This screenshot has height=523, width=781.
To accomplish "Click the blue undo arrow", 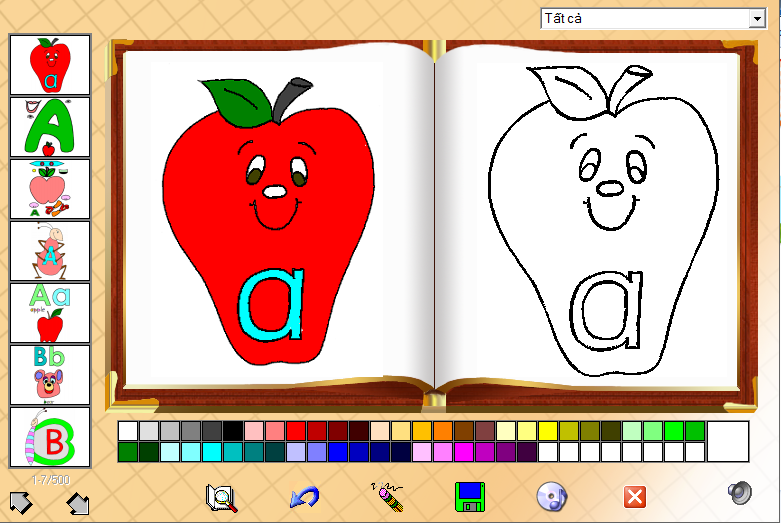I will pyautogui.click(x=304, y=497).
